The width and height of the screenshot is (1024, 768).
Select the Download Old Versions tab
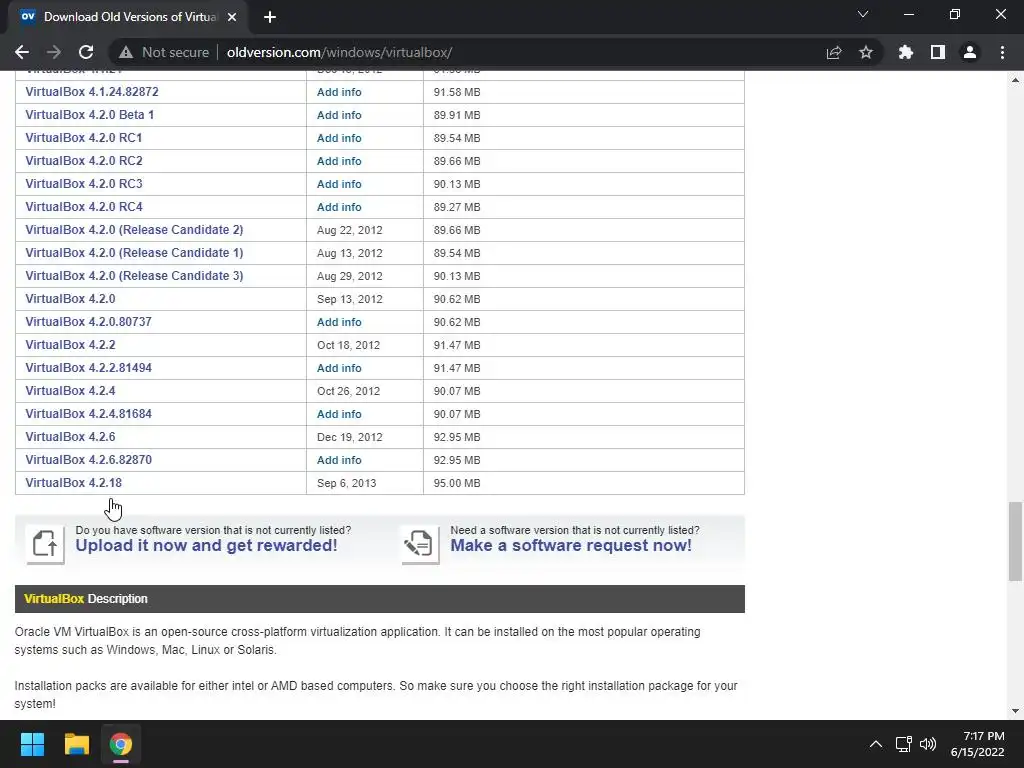click(x=129, y=17)
